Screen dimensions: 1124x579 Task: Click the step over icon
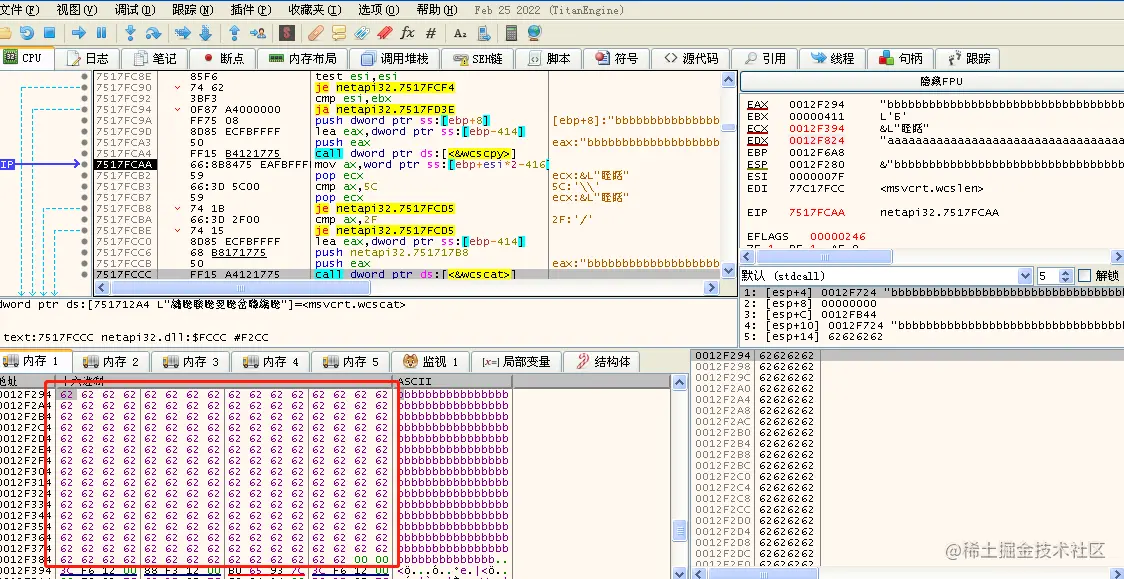click(x=153, y=33)
